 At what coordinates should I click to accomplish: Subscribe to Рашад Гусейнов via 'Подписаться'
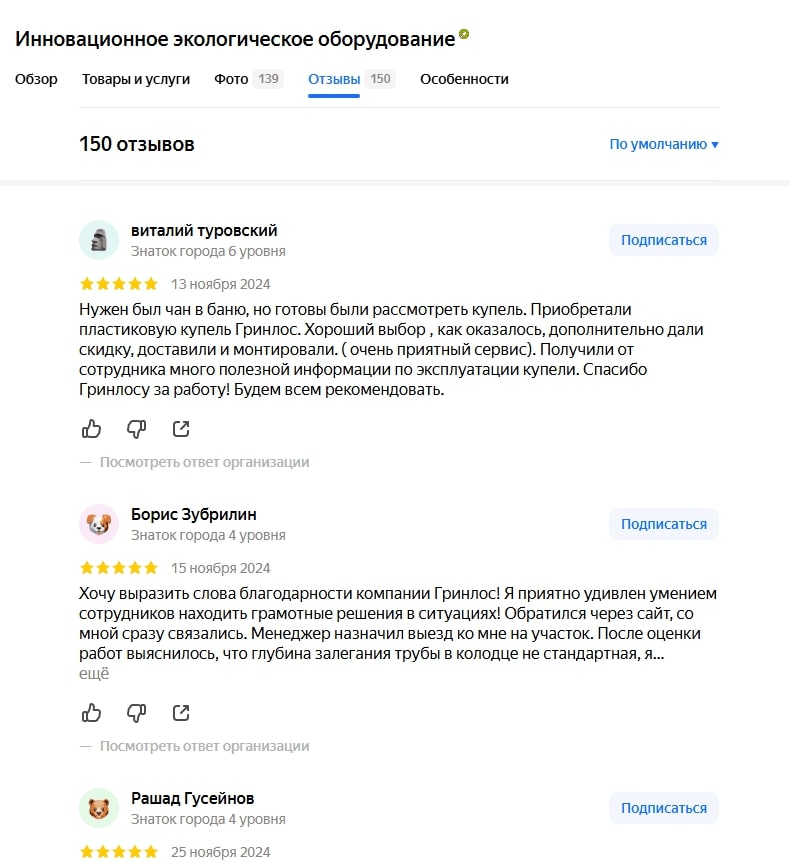point(663,808)
